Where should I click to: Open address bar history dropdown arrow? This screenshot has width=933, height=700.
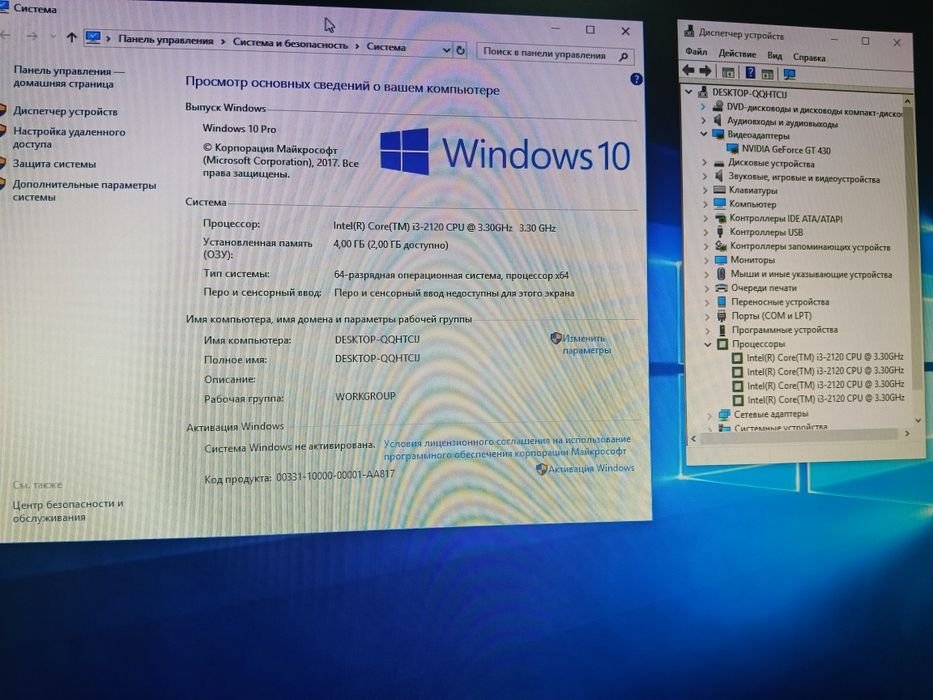(x=446, y=50)
